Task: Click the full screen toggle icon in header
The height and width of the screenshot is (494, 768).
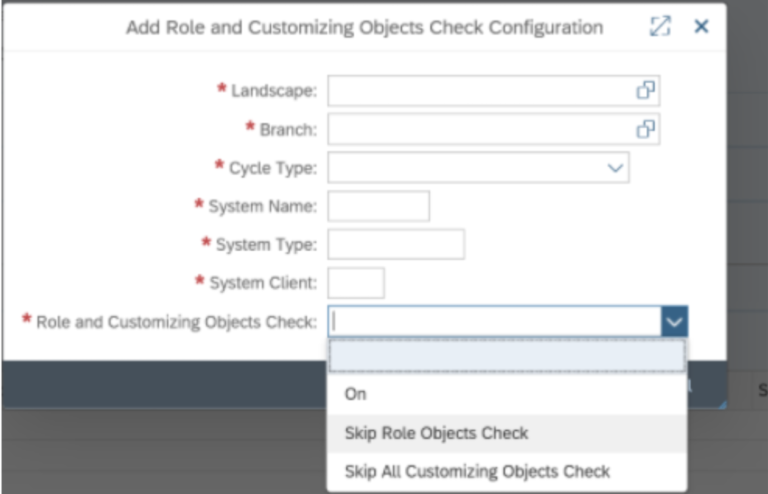Action: pyautogui.click(x=660, y=26)
